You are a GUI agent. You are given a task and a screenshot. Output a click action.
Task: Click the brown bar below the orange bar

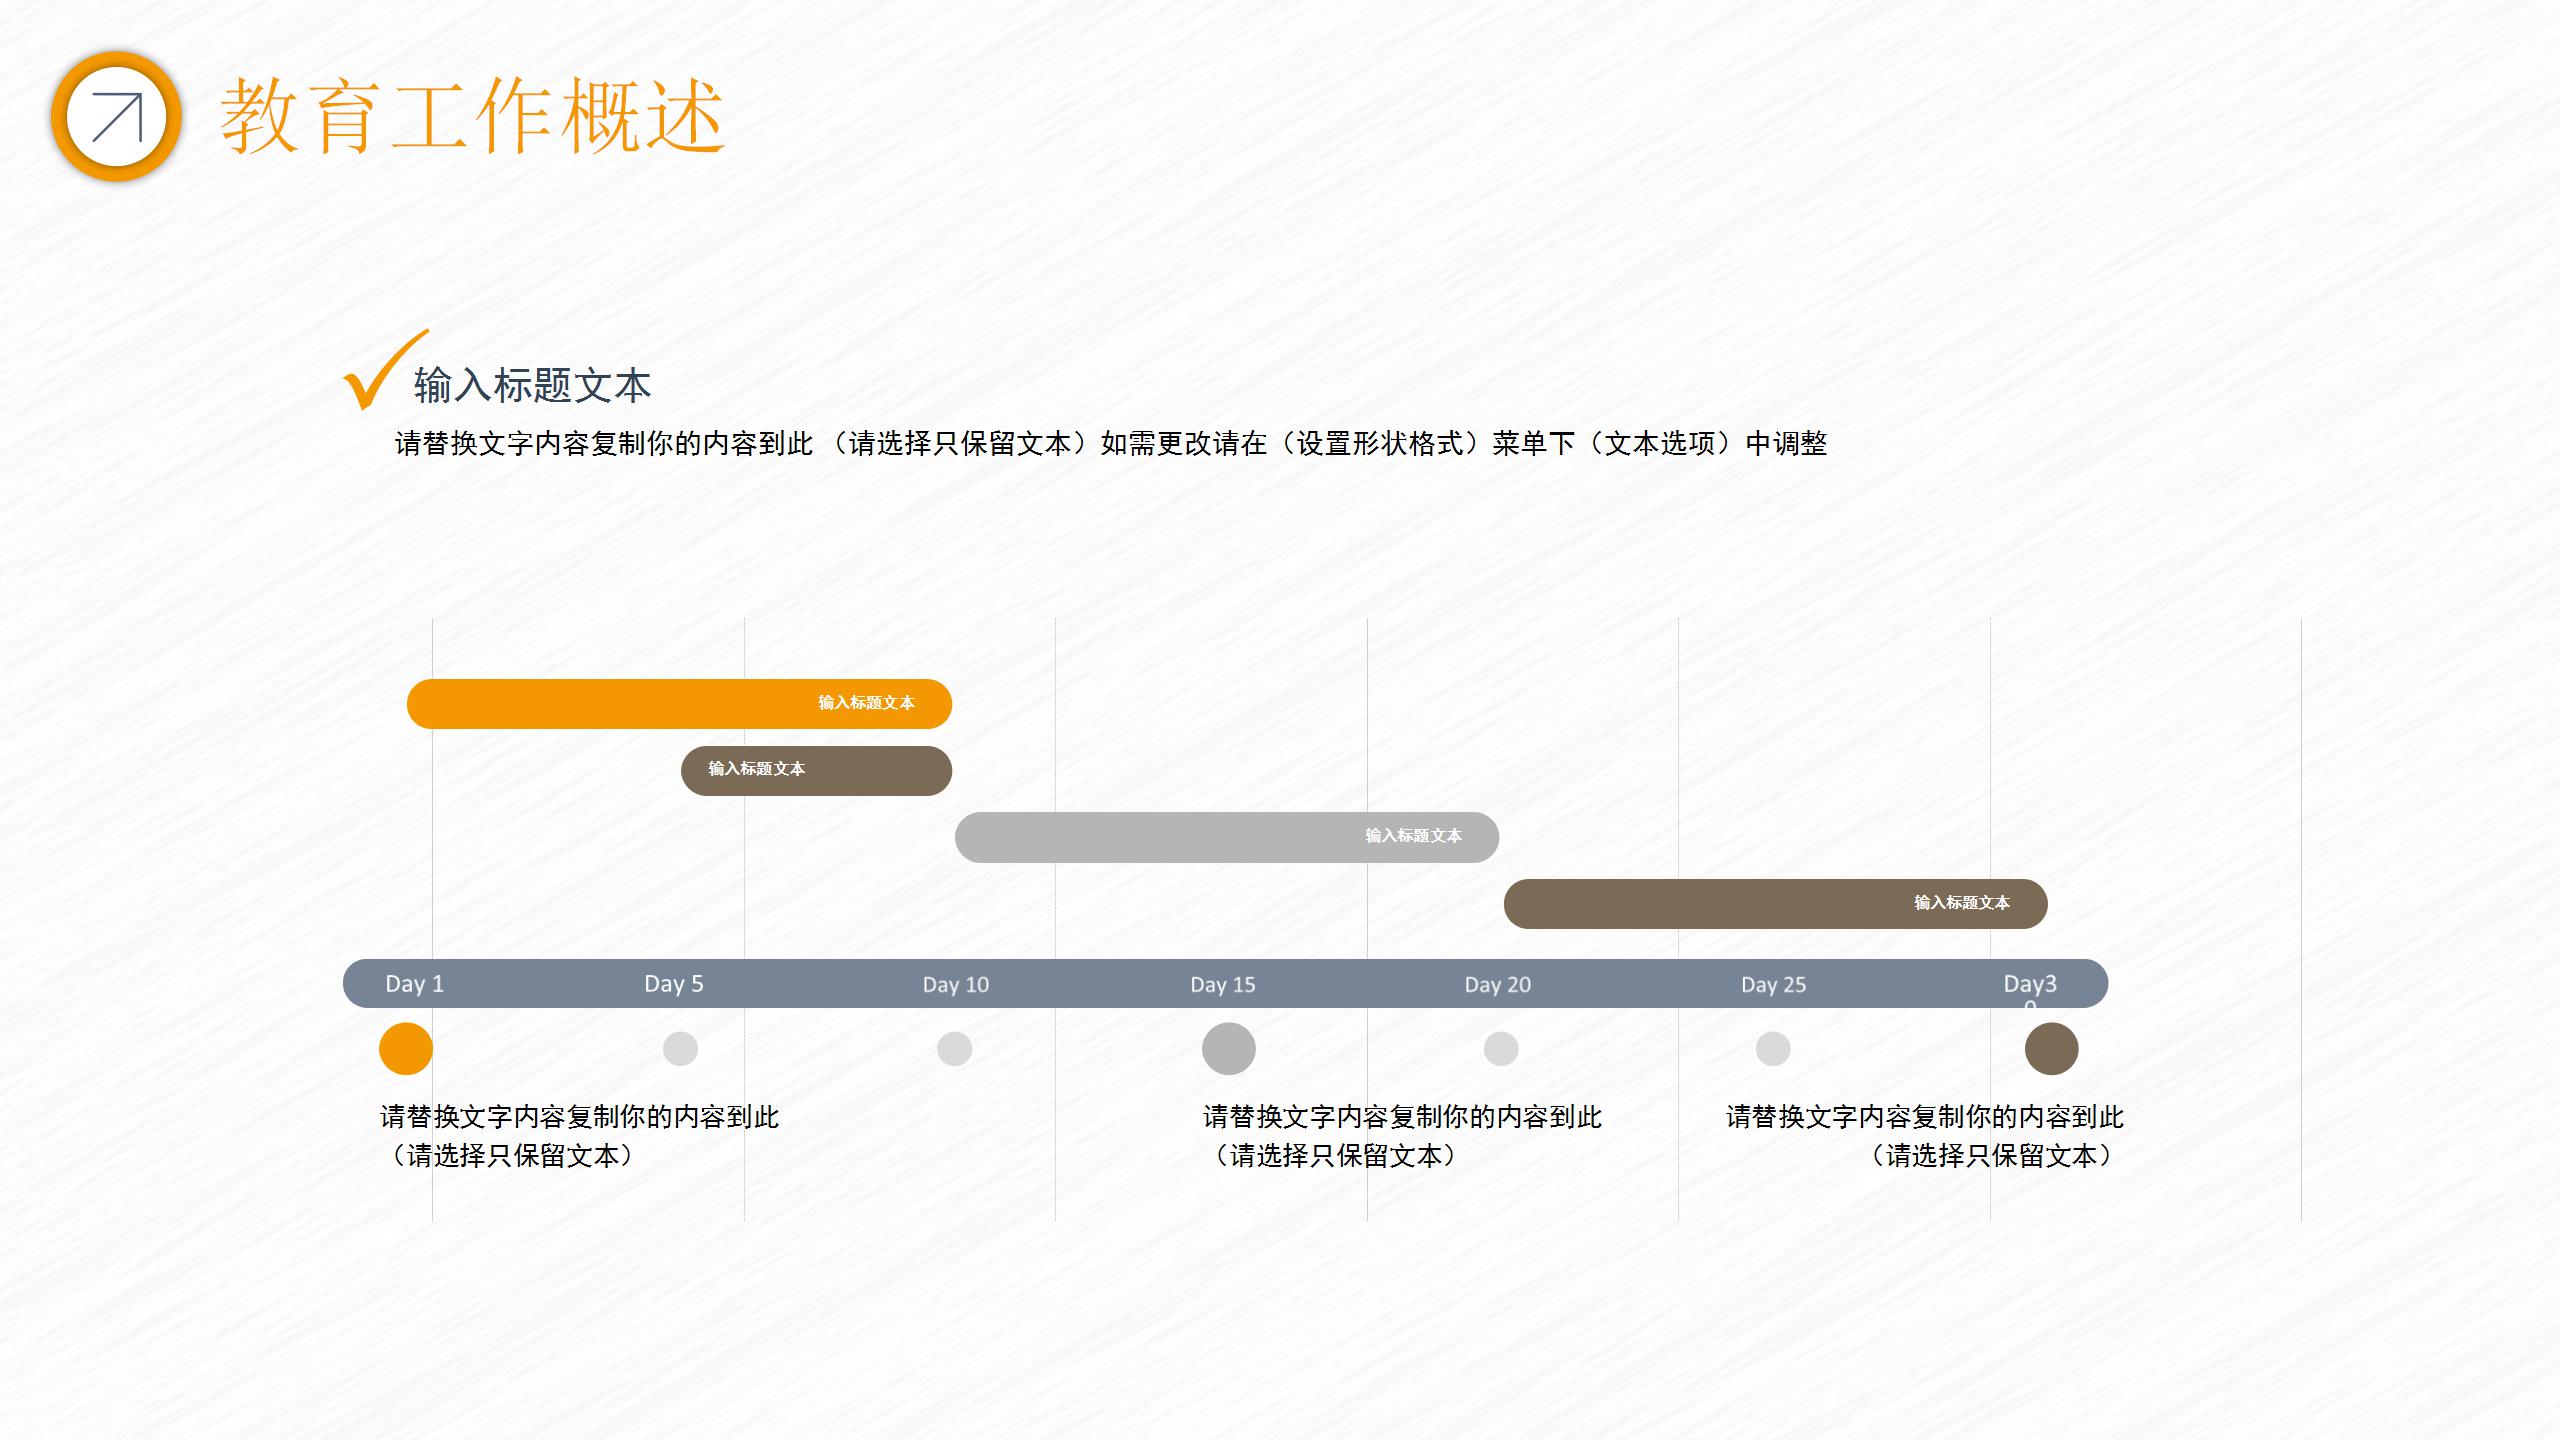816,771
